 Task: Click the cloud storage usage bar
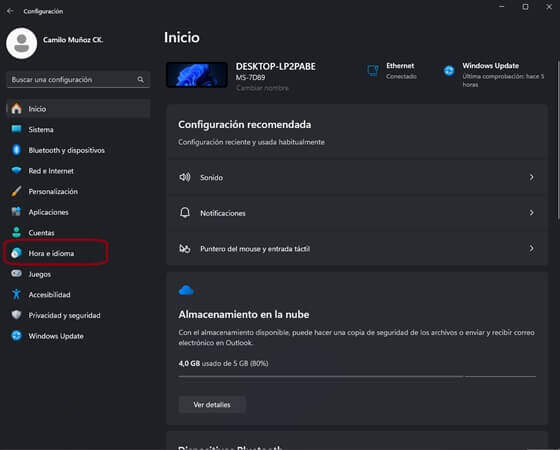point(357,376)
